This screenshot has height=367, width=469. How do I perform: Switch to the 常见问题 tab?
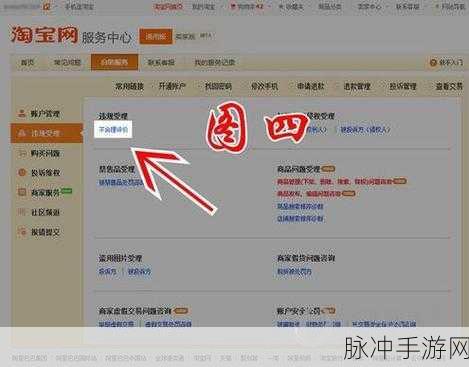tap(68, 62)
